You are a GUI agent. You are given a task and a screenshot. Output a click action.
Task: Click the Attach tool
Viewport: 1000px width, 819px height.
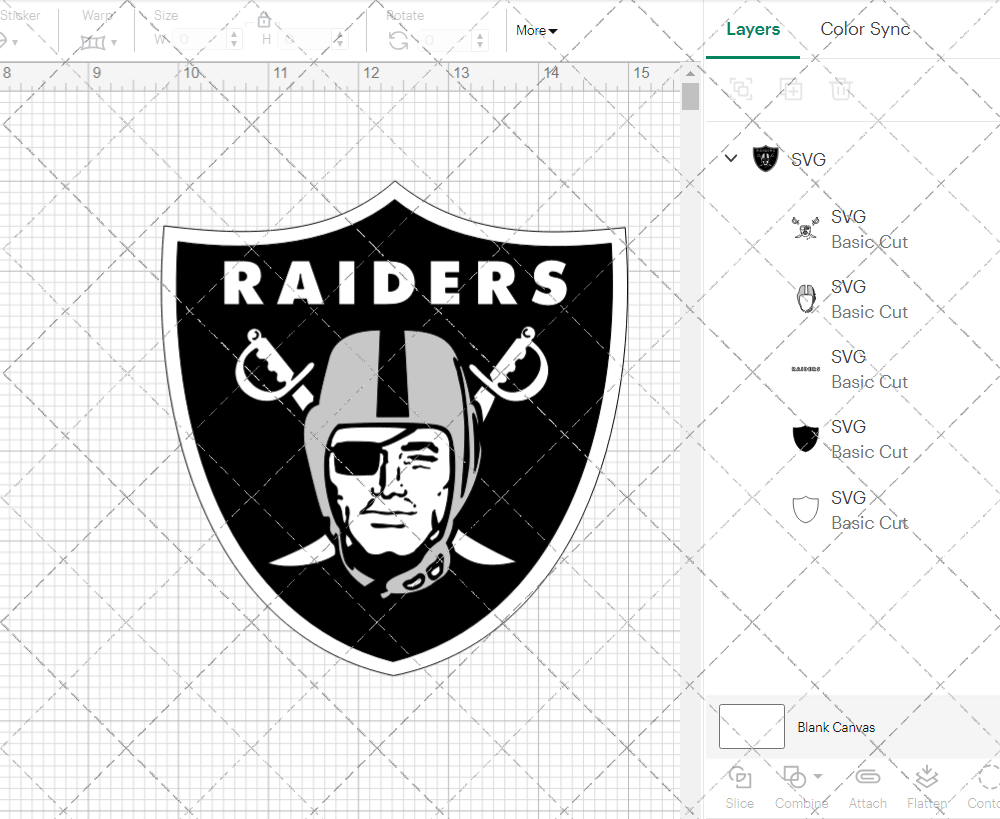click(867, 788)
